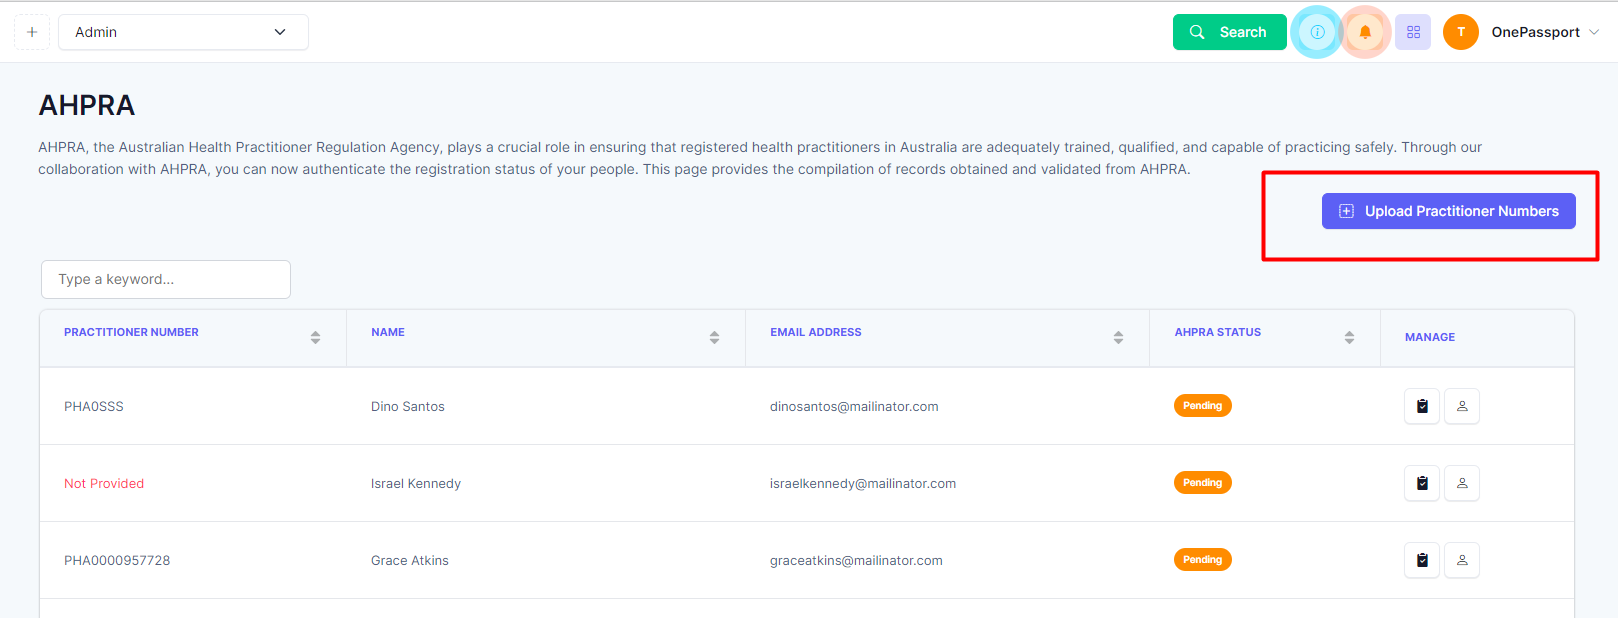Screen dimensions: 1618x618
Task: Click the name Israel Kennedy
Action: click(x=416, y=483)
